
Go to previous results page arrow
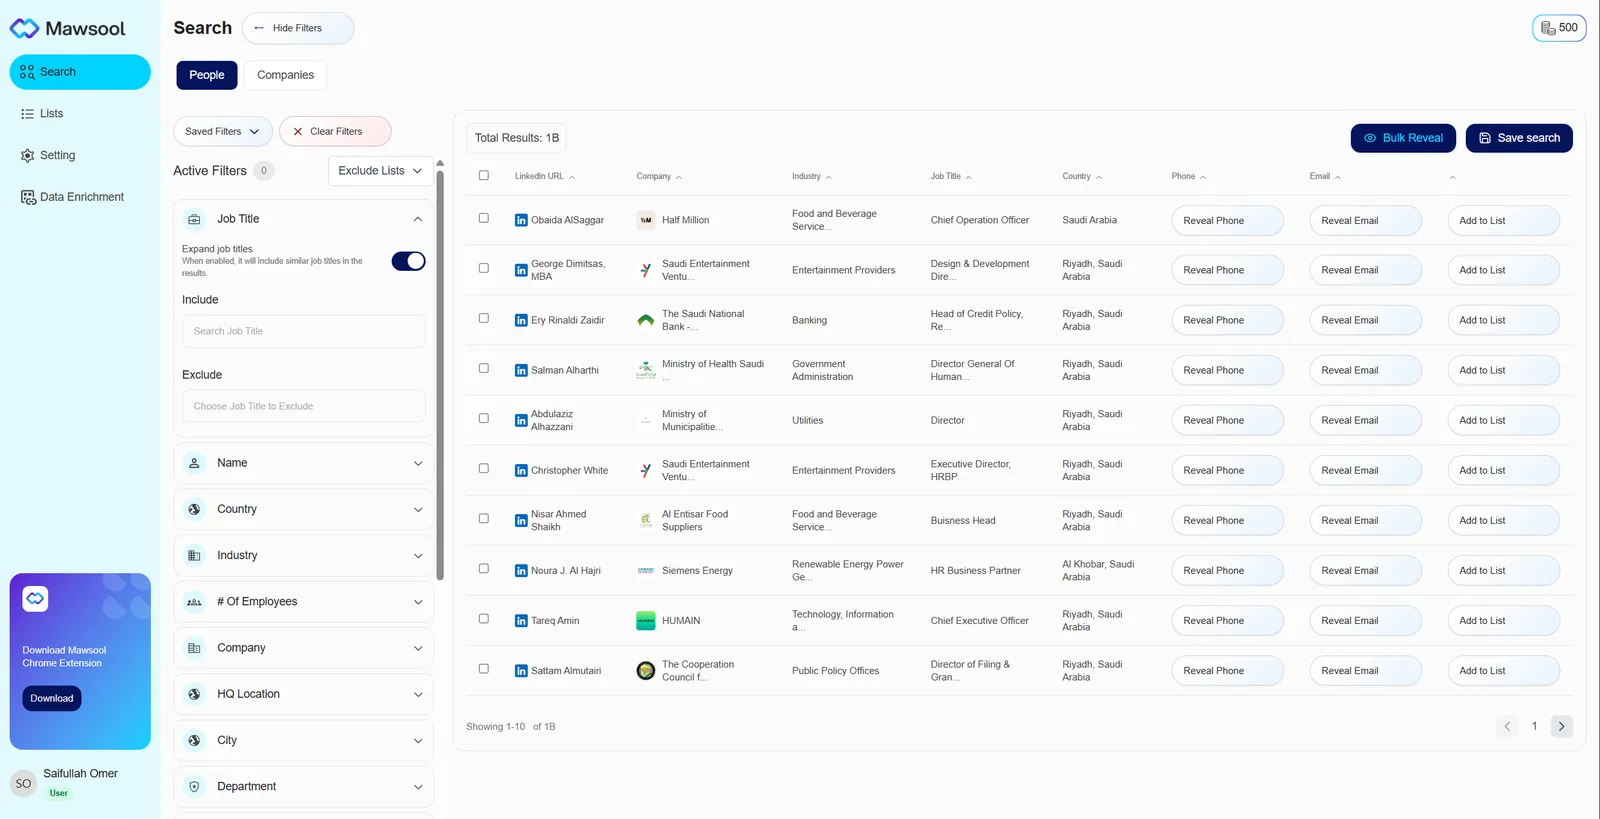point(1507,727)
